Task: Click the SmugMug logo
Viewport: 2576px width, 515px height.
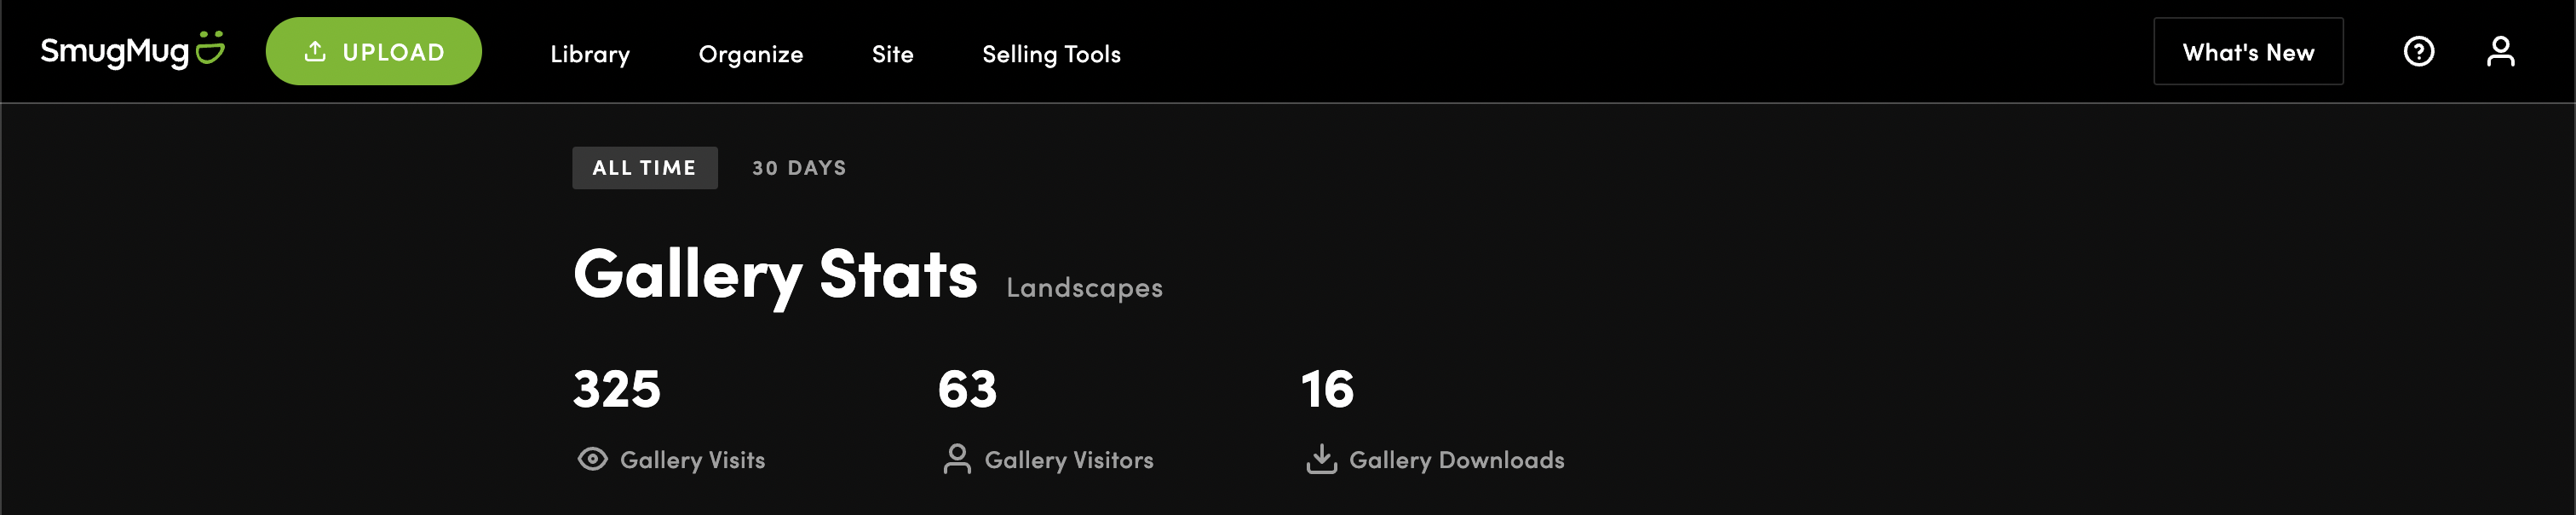Action: point(132,50)
